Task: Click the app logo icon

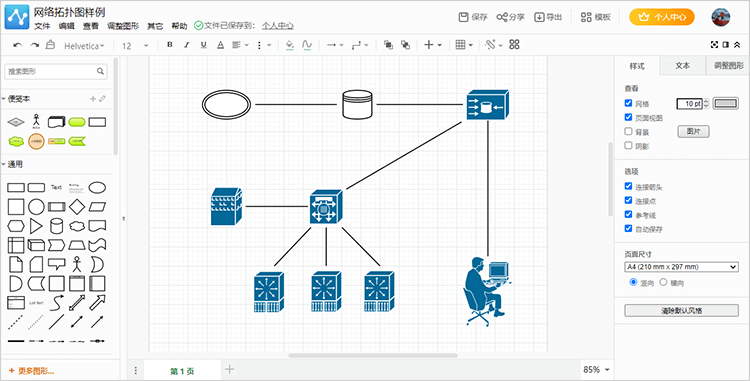Action: click(17, 17)
